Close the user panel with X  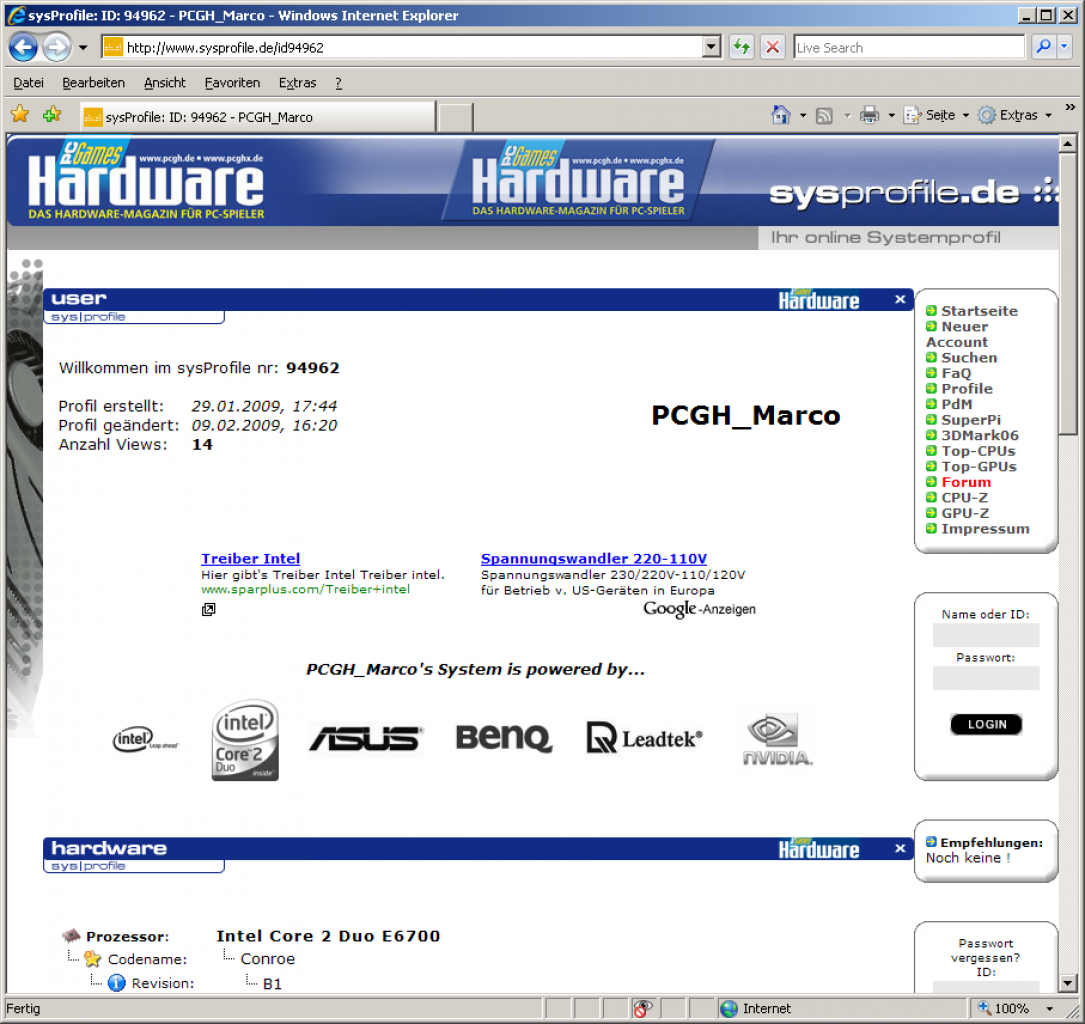[x=900, y=300]
